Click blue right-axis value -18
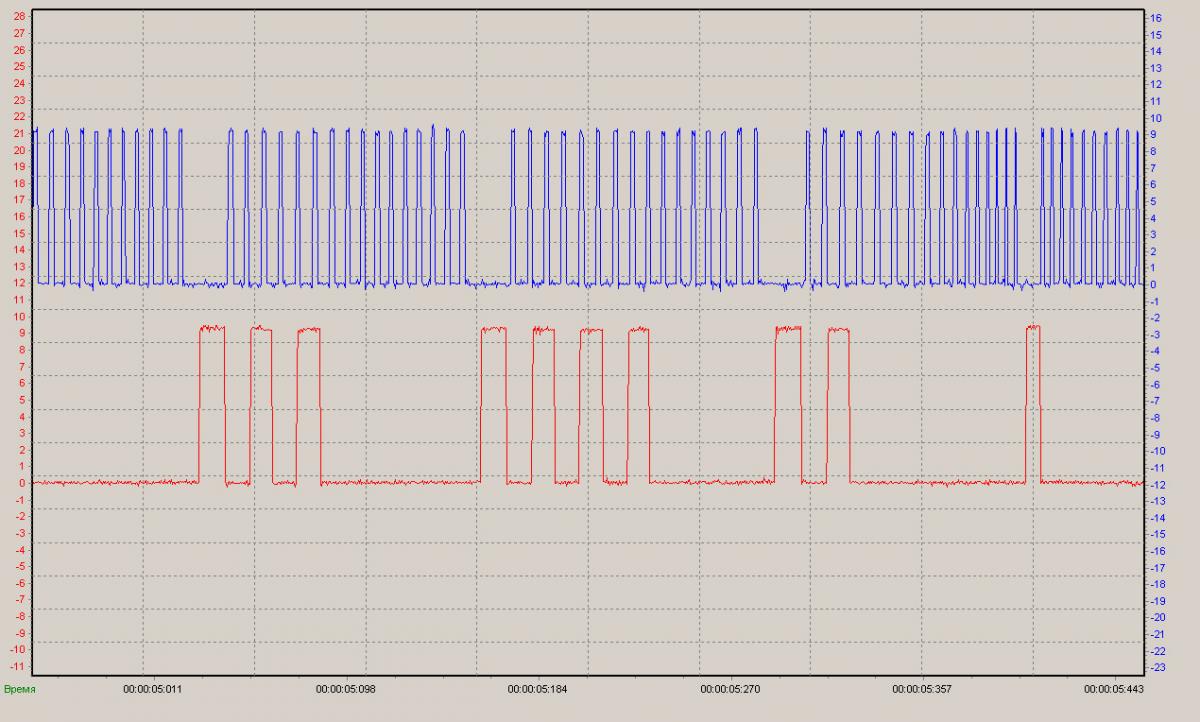The height and width of the screenshot is (722, 1200). point(1157,584)
